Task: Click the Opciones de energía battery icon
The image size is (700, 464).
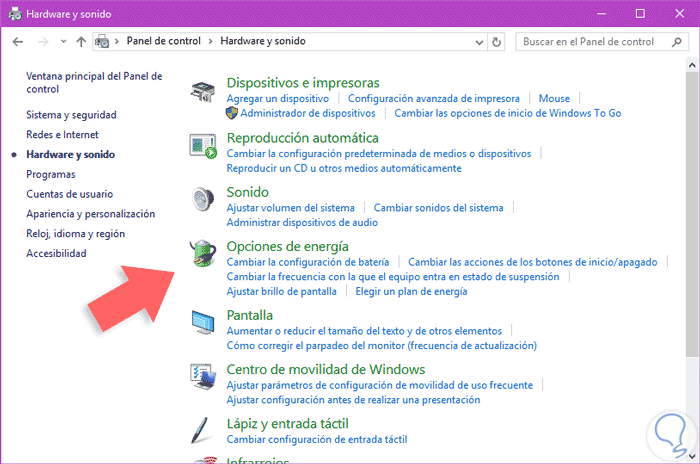Action: pos(203,253)
